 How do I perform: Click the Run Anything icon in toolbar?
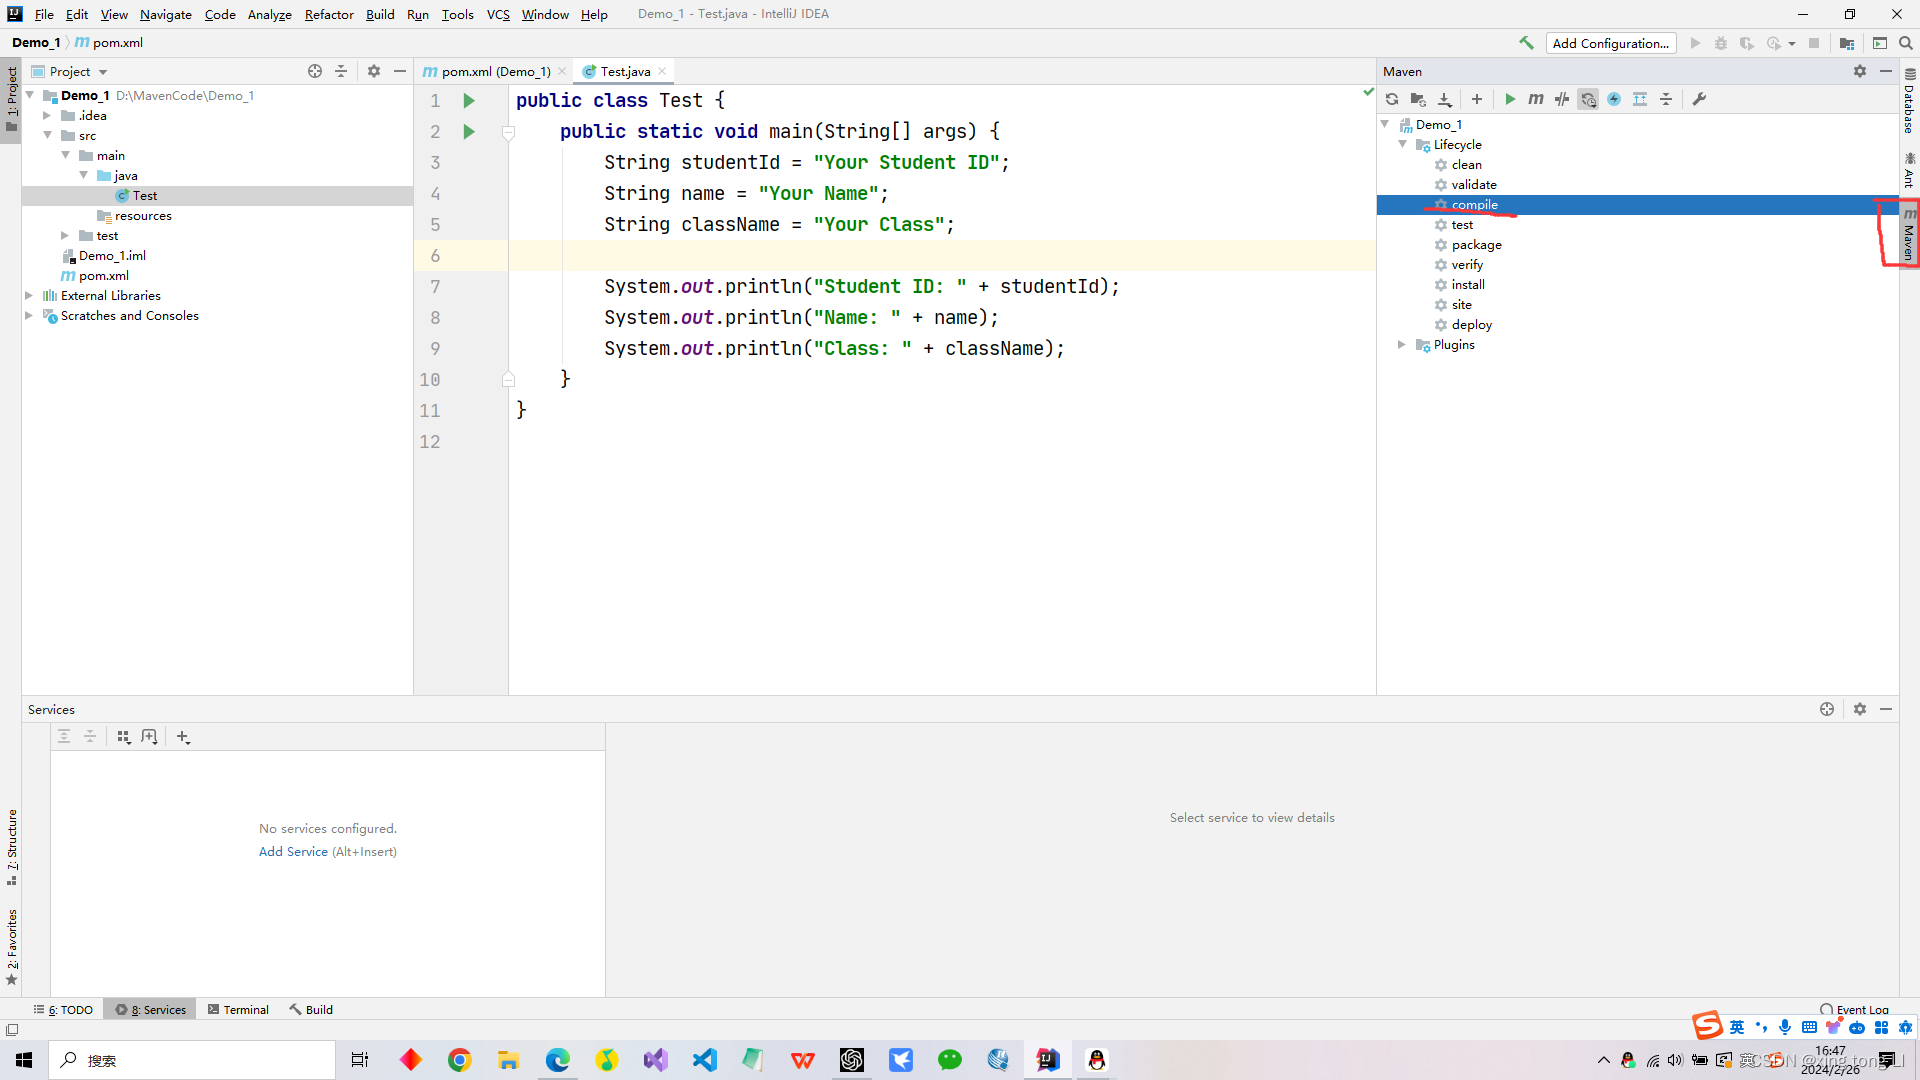[1880, 43]
